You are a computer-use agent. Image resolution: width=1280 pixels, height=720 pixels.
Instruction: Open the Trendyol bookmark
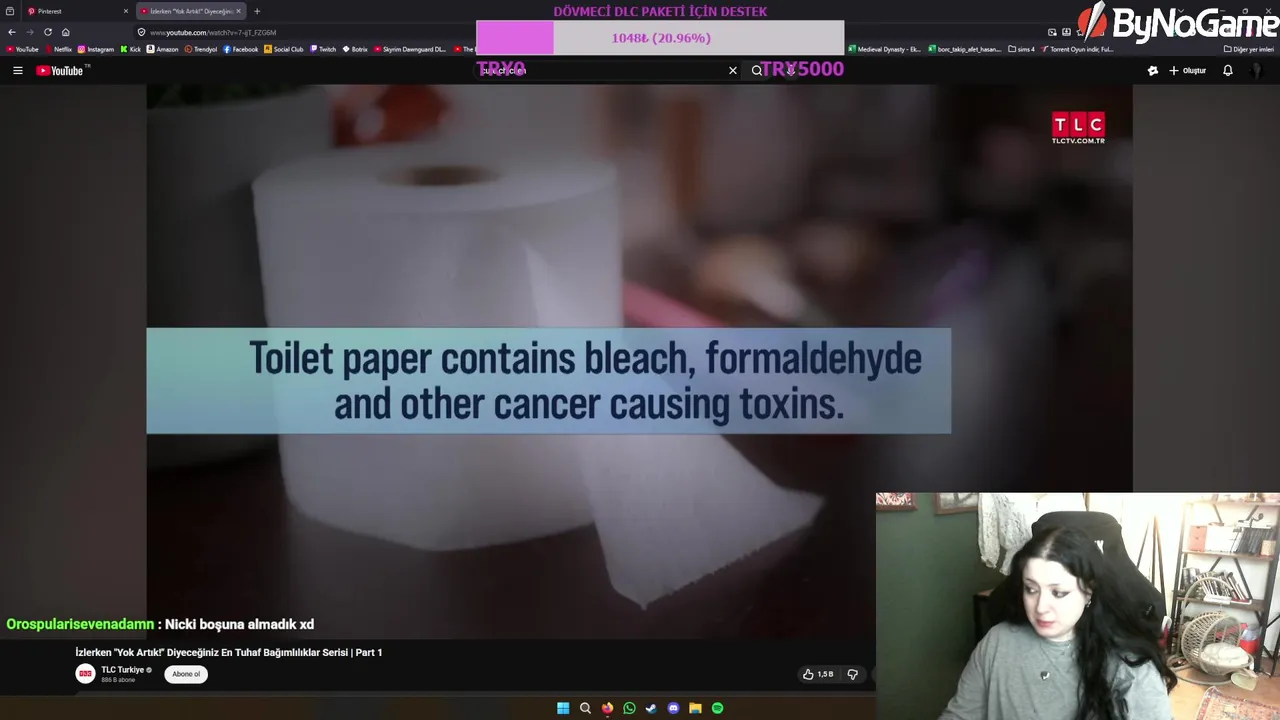tap(200, 49)
